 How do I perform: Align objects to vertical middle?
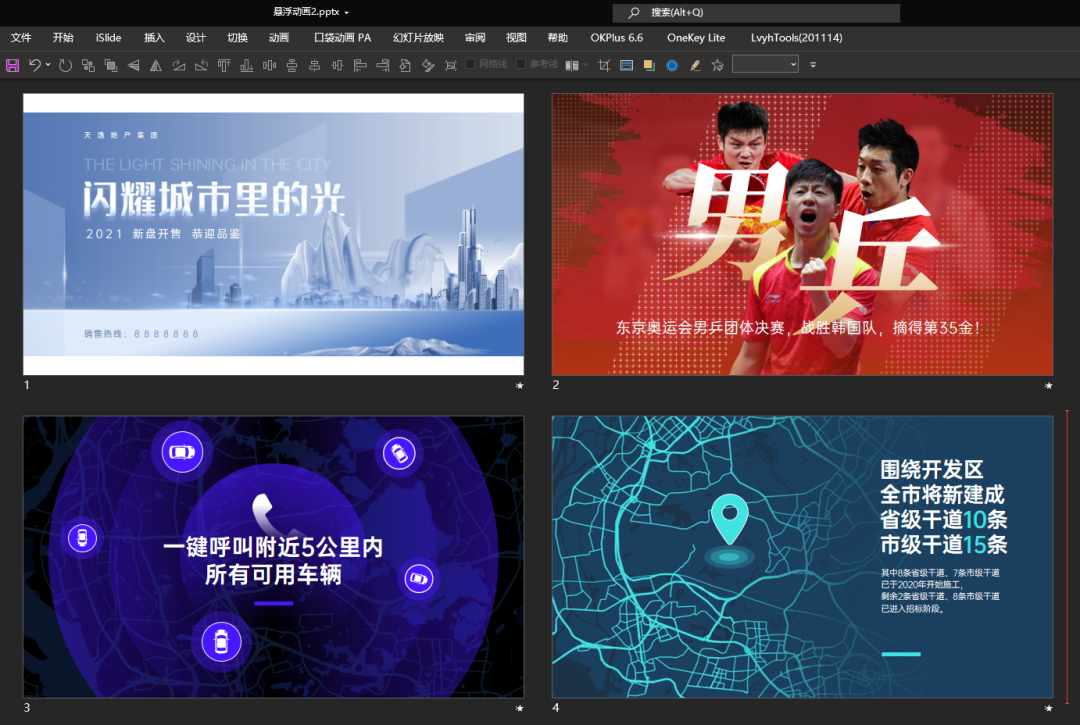click(337, 65)
